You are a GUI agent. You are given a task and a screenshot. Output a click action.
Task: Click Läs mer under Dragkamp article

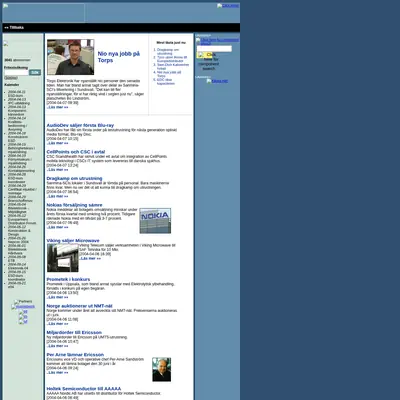(x=57, y=196)
